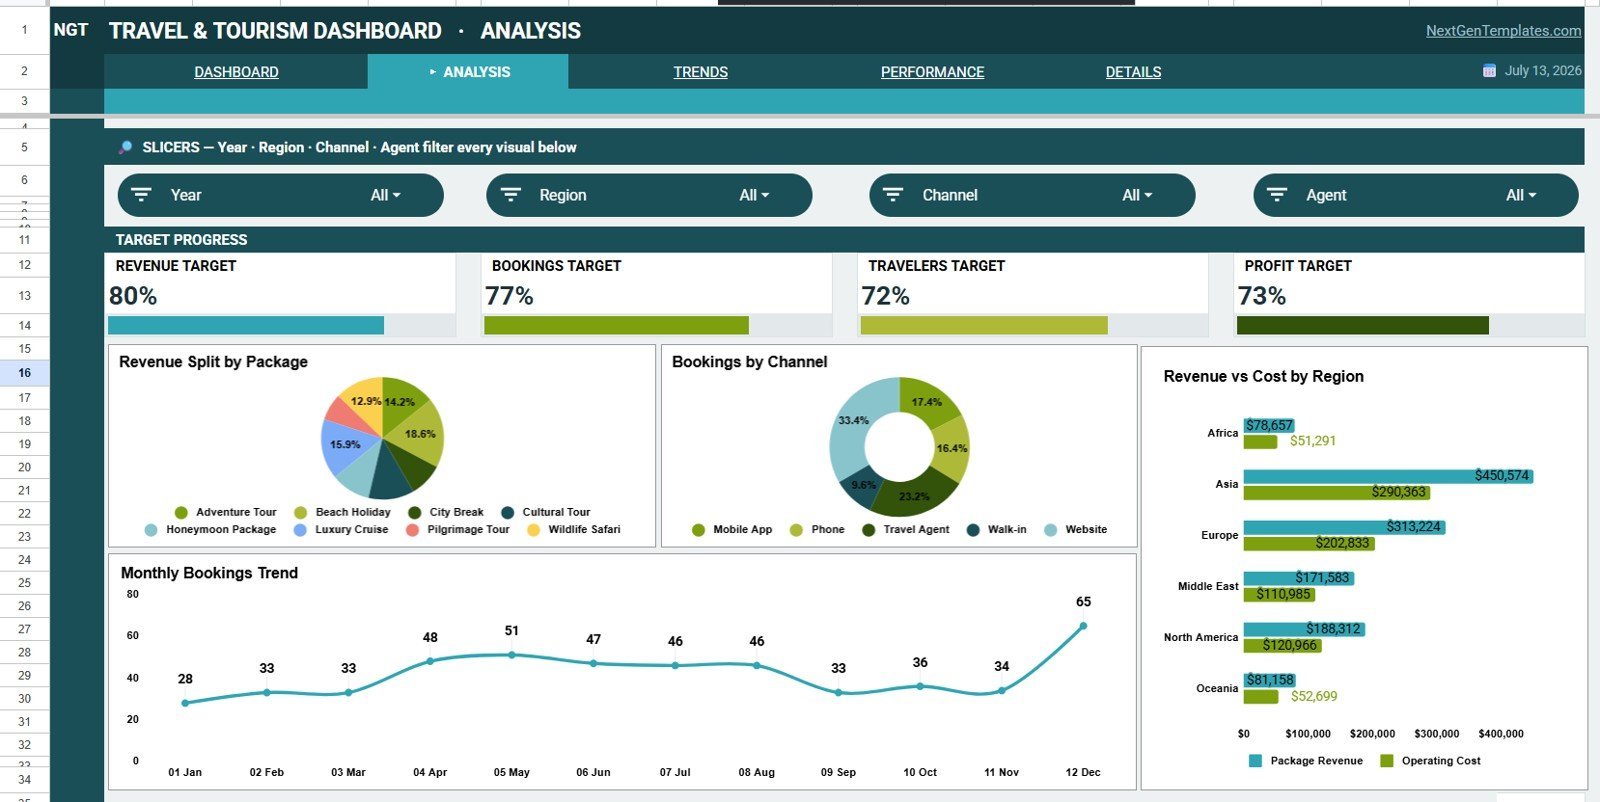The width and height of the screenshot is (1600, 802).
Task: Click the Luxury Cruise legend swatch
Action: coord(300,530)
